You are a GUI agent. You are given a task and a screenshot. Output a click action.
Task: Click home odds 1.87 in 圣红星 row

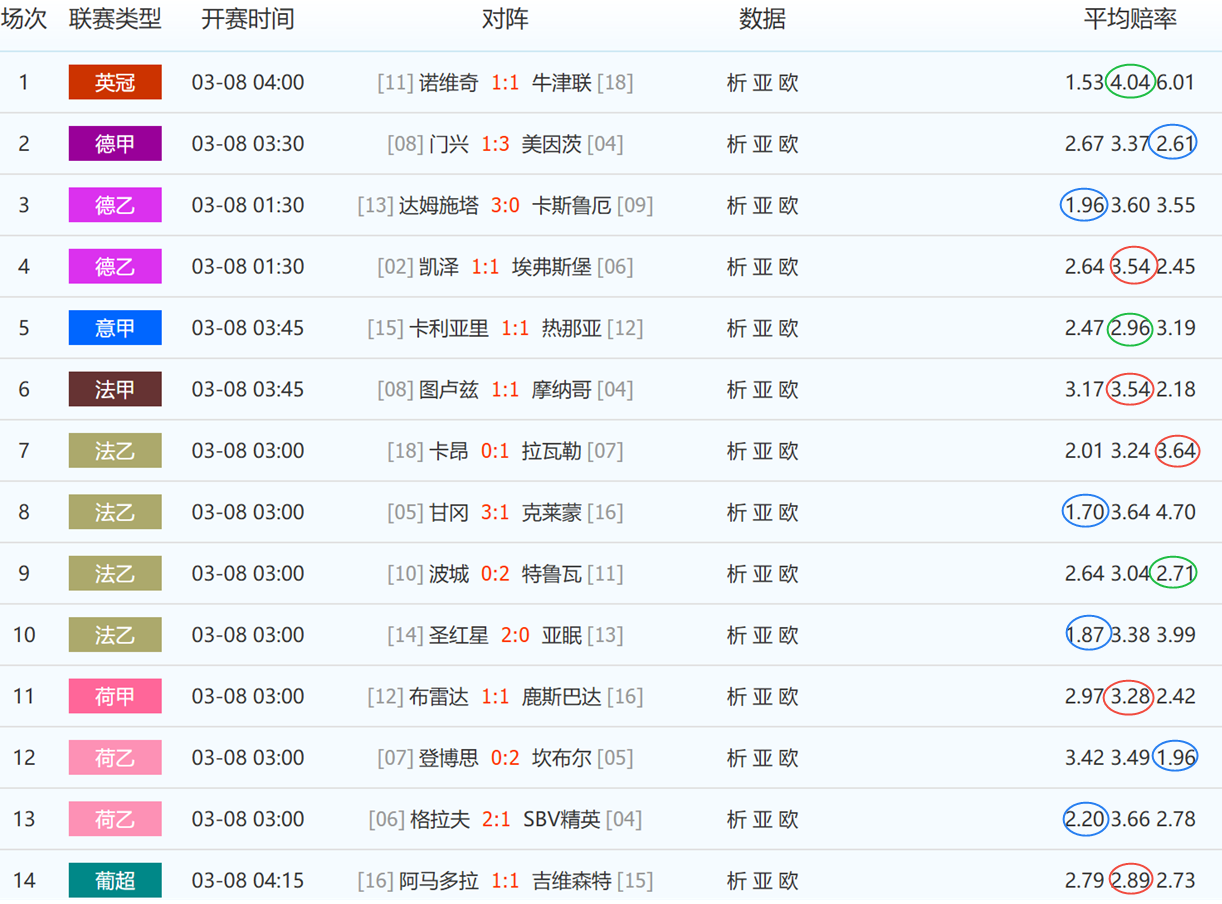tap(1086, 635)
